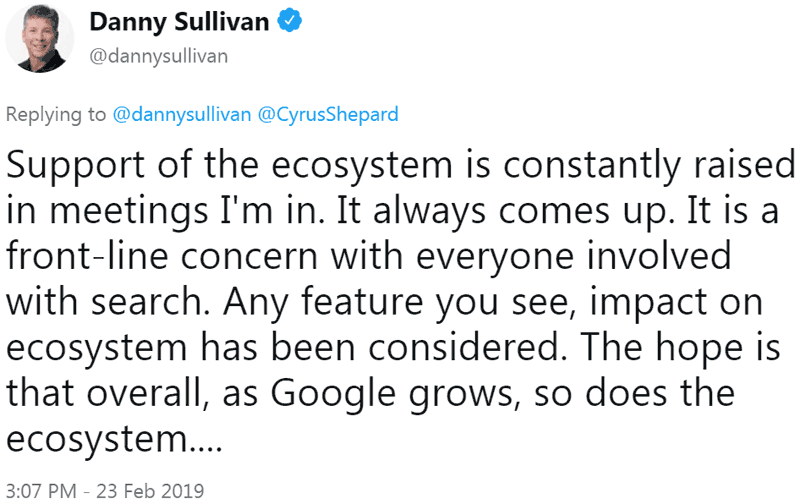Click the @dannysullivan handle under the name

[159, 55]
